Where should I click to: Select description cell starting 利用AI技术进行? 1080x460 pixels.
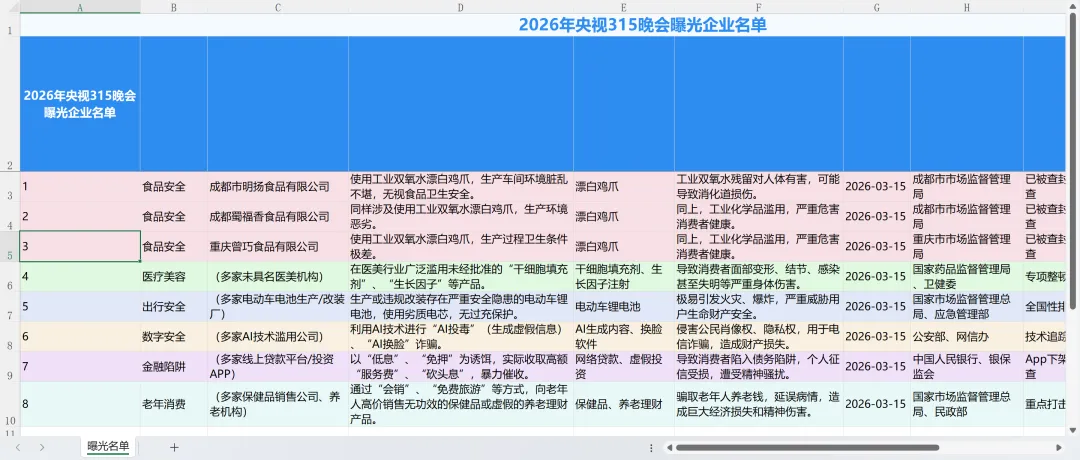click(461, 336)
